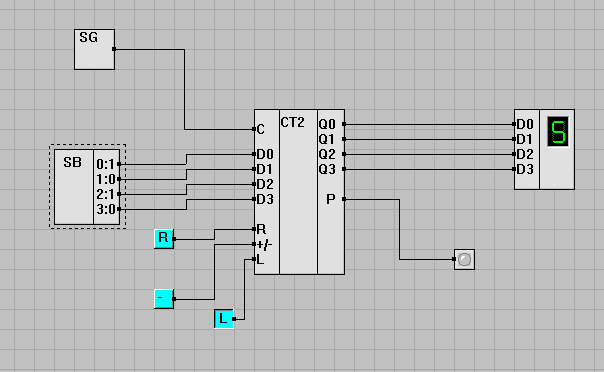The height and width of the screenshot is (372, 604).
Task: Click the D3 pin on the display block
Action: (514, 169)
